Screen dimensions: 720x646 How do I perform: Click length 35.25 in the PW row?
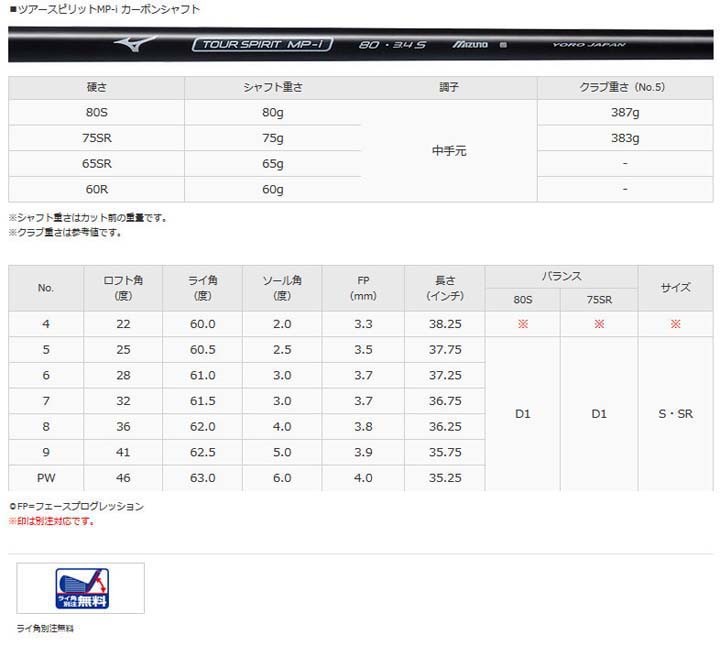445,478
